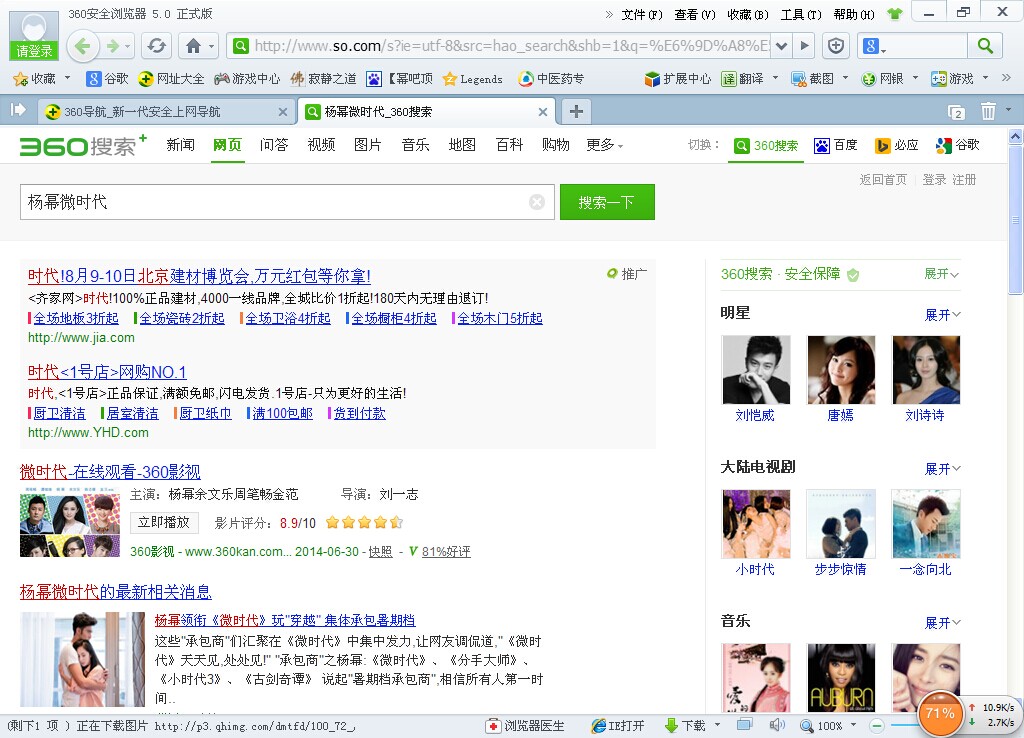Open the 谷歌 bookmark
Screen dimensions: 1024x738
[x=108, y=79]
